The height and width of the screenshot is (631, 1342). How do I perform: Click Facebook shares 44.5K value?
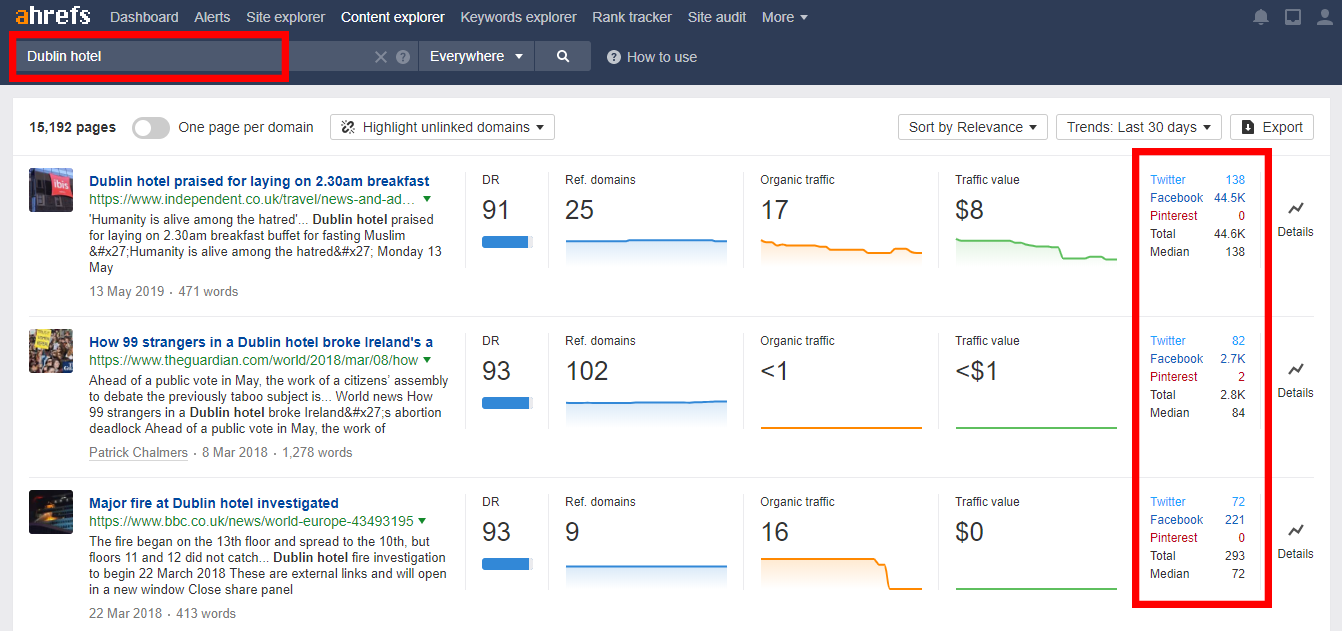pyautogui.click(x=1230, y=198)
